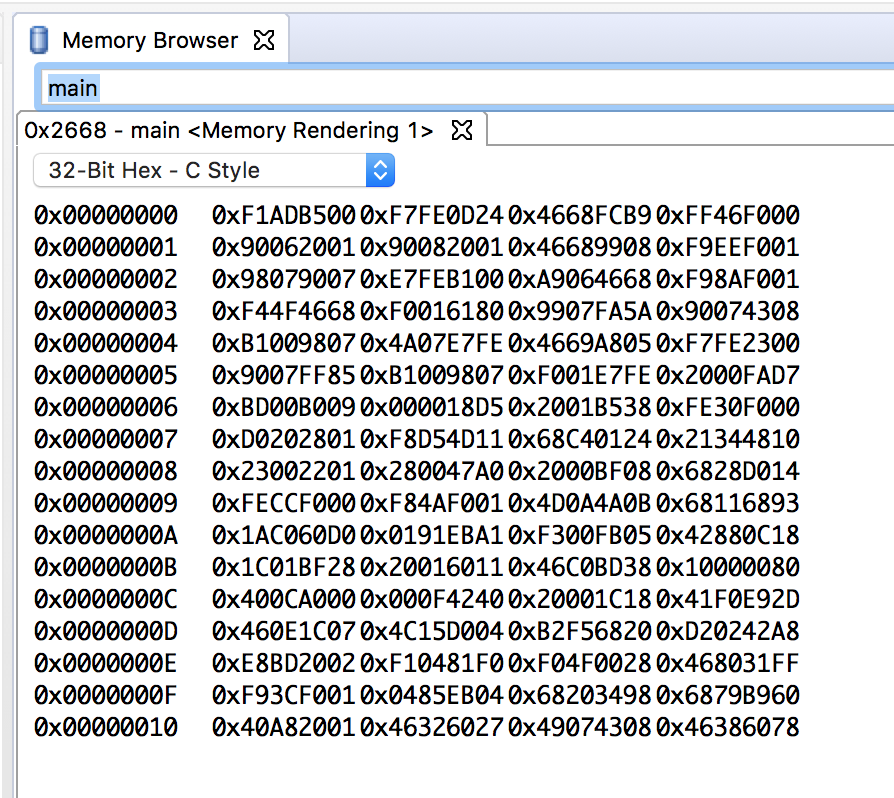Select memory value 0xBD00B009
This screenshot has width=894, height=798.
tap(283, 407)
